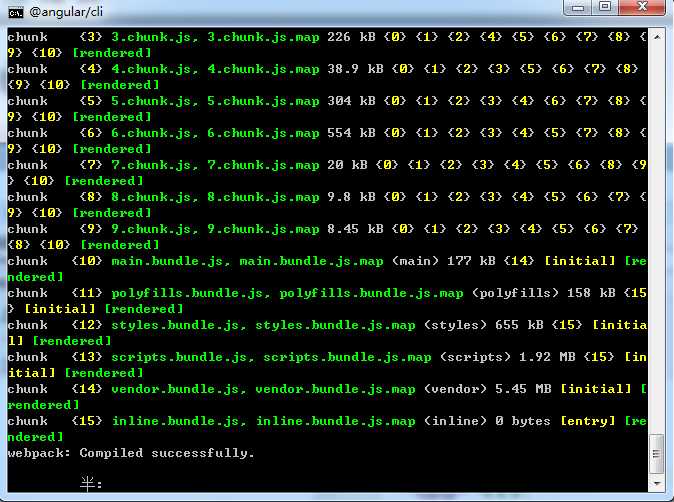Click the IME prompt at console bottom
The width and height of the screenshot is (674, 502).
[x=91, y=484]
